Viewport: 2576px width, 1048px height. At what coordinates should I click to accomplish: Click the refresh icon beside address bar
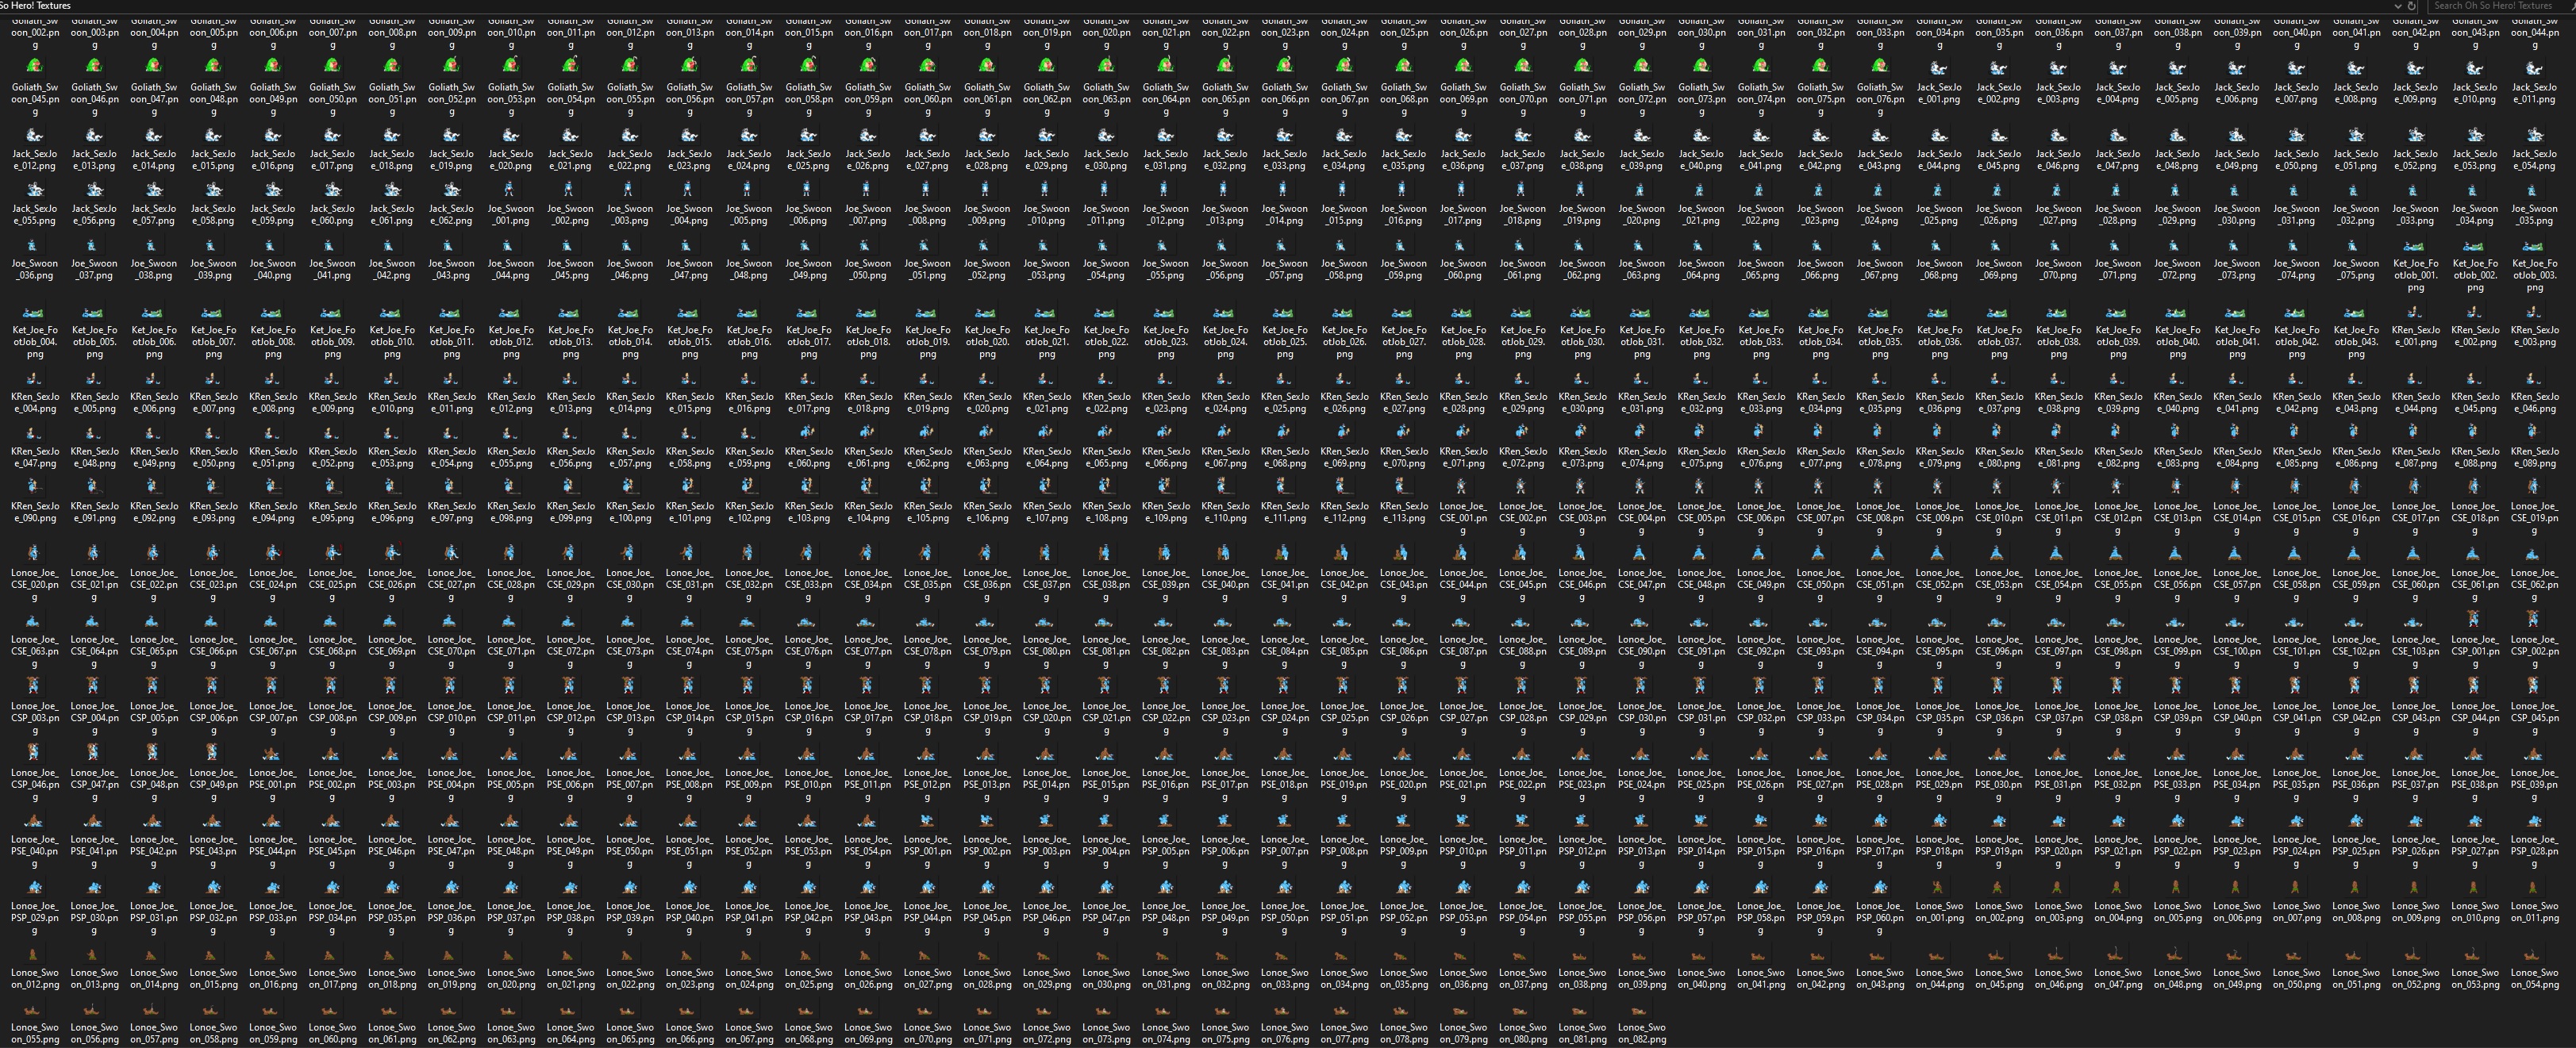coord(2411,6)
